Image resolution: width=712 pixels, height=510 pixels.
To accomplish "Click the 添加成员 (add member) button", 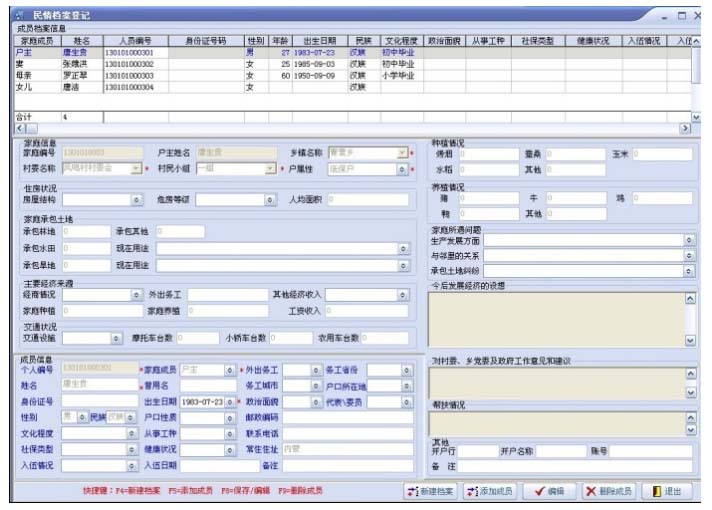I will (489, 492).
